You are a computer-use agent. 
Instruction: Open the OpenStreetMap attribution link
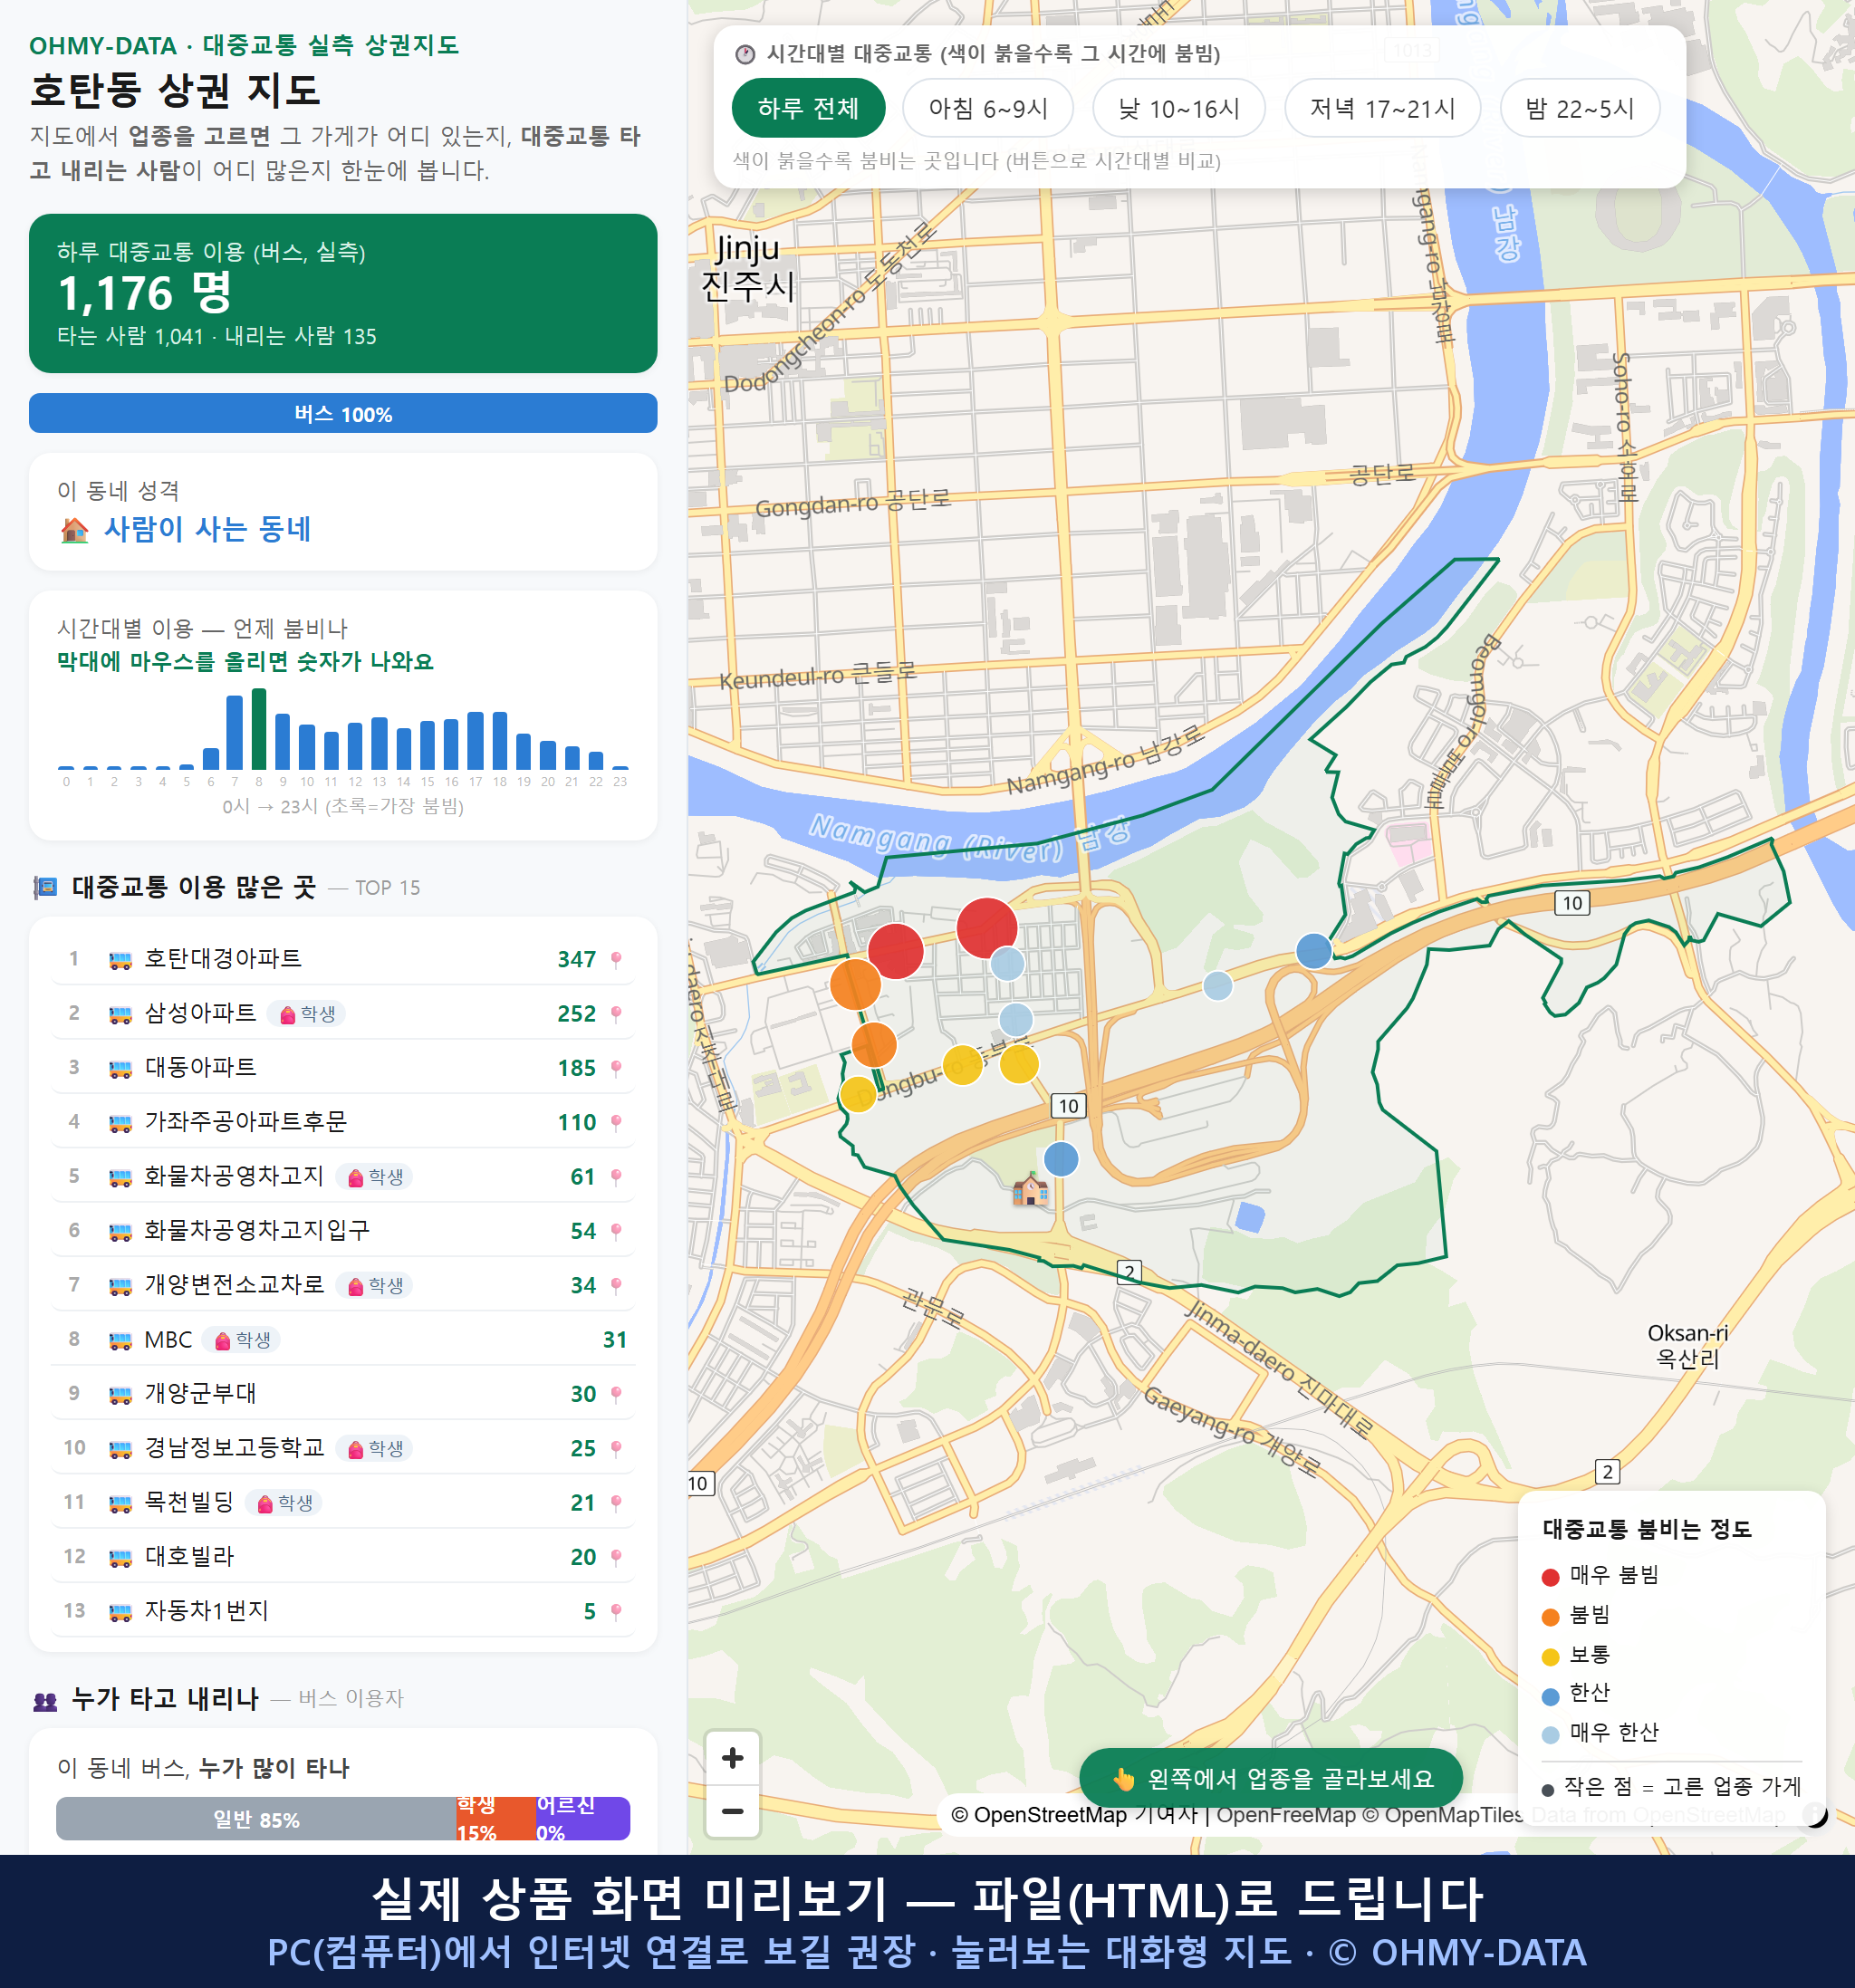tap(1050, 1814)
